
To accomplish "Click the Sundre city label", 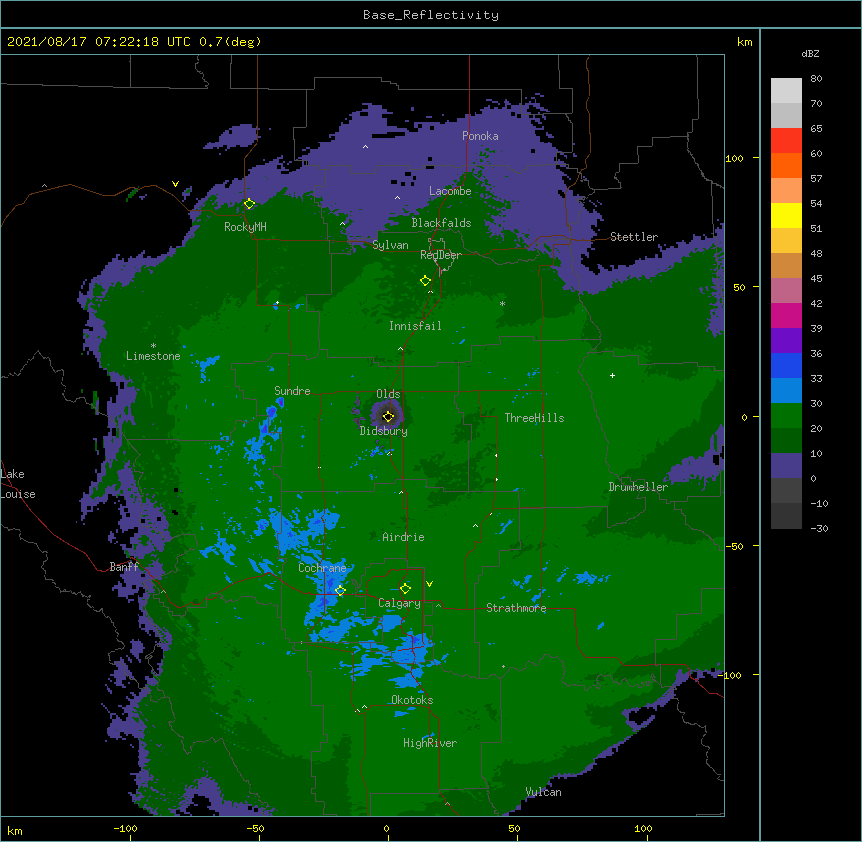I will 292,391.
